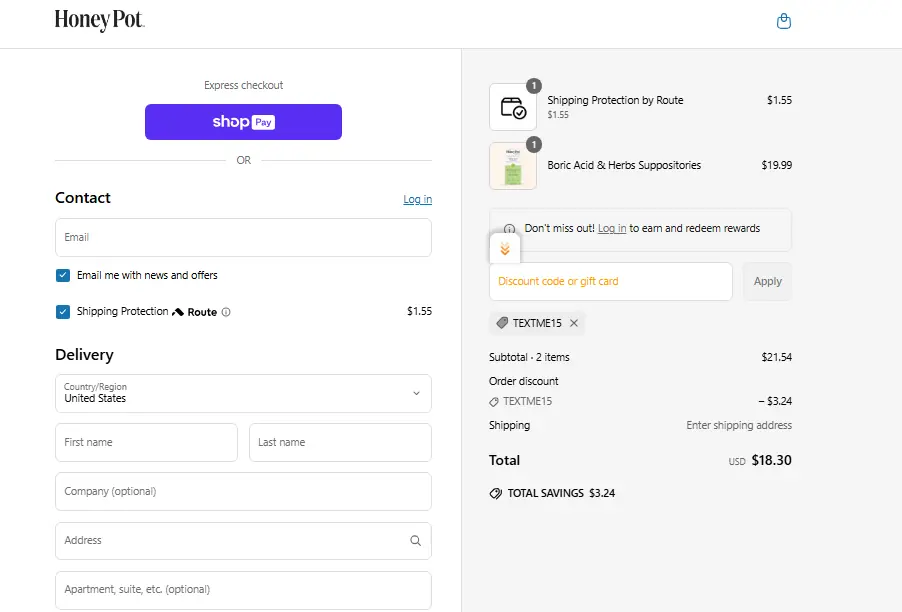Click the Address input field

tap(243, 541)
